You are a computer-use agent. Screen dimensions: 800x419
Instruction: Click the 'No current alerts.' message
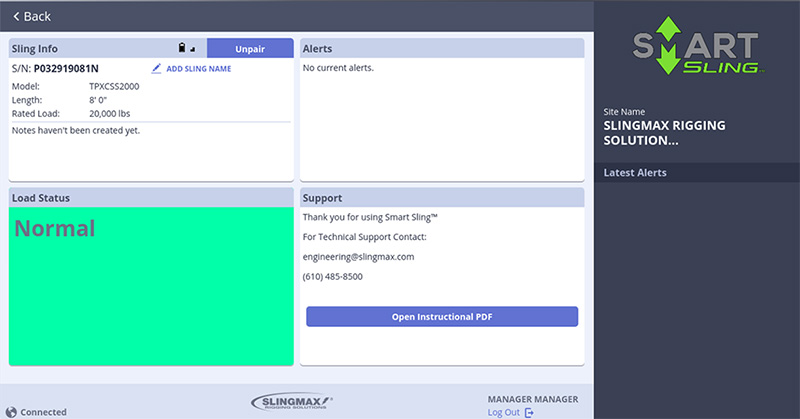[x=338, y=67]
